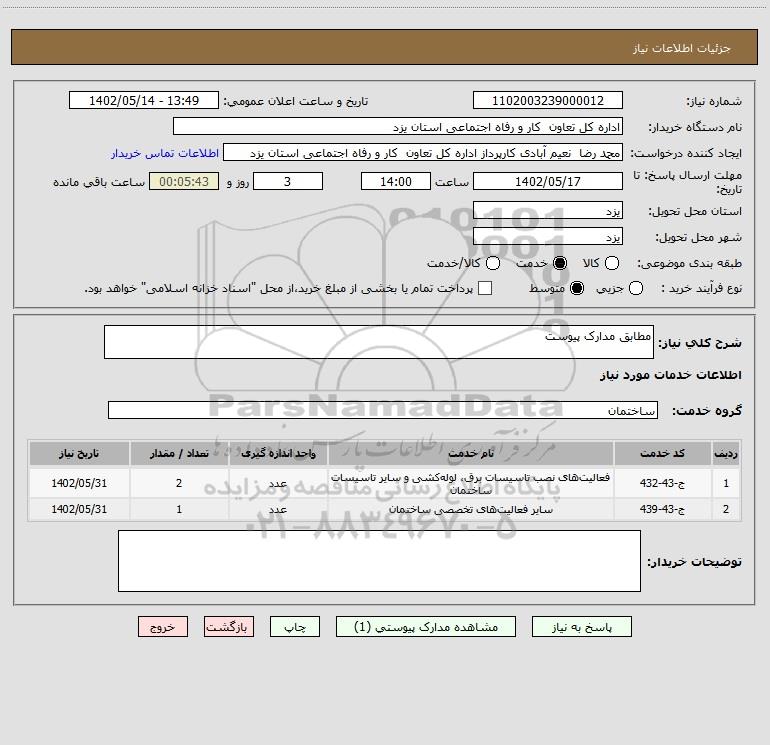Click the استان محل تحویل field
Viewport: 770px width, 745px height.
tap(548, 210)
